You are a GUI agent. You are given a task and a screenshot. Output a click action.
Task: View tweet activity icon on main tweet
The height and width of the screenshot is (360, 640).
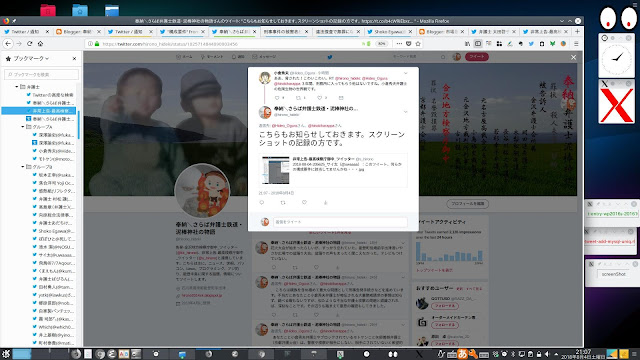click(325, 202)
